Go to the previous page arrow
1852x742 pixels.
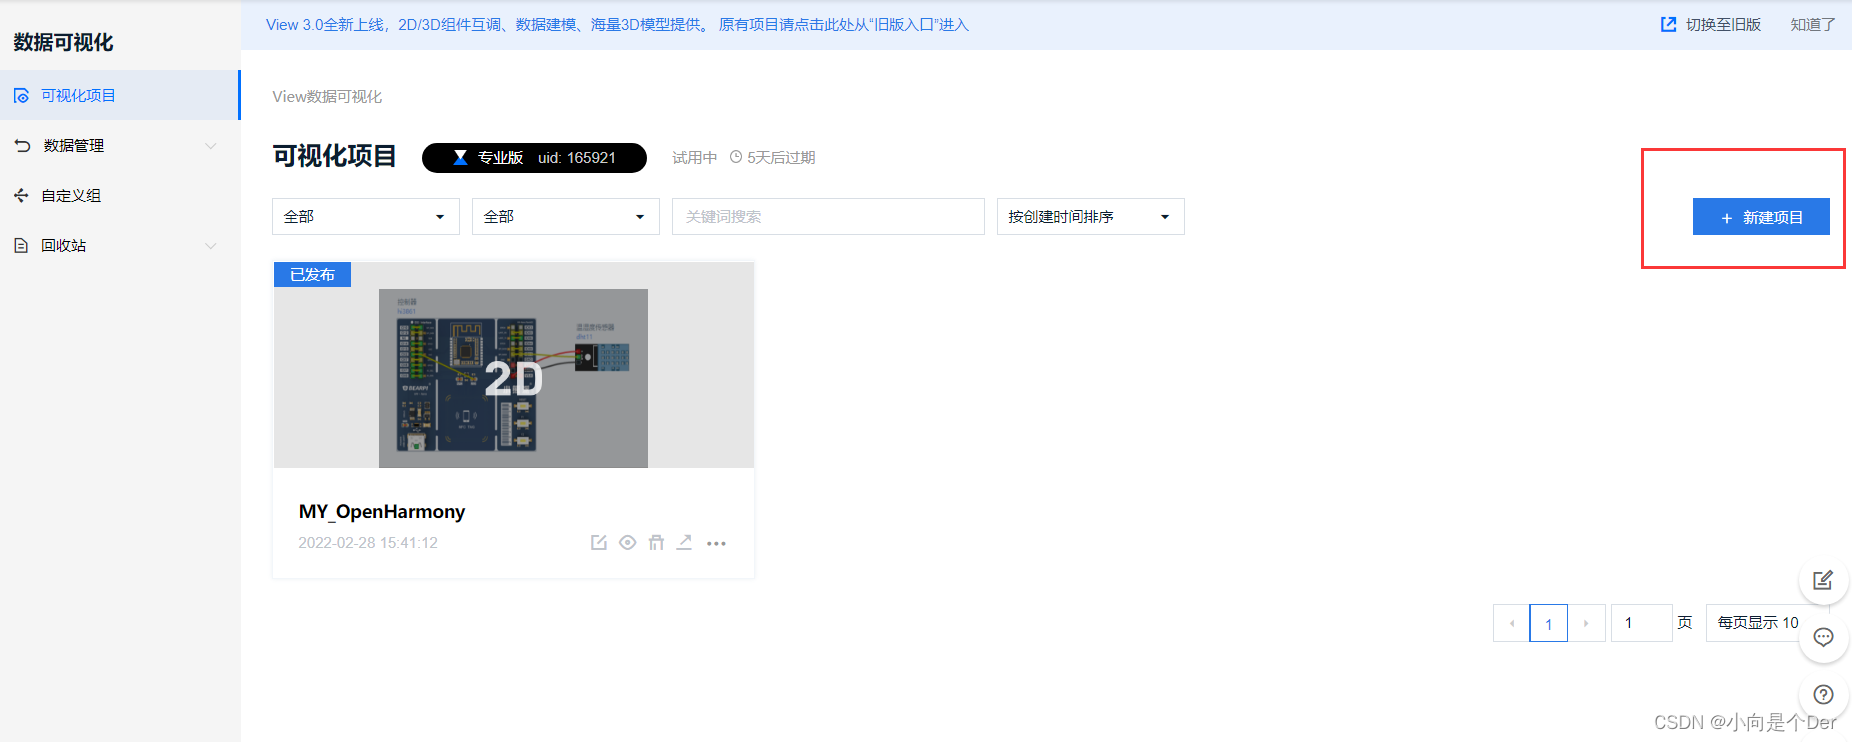tap(1511, 623)
